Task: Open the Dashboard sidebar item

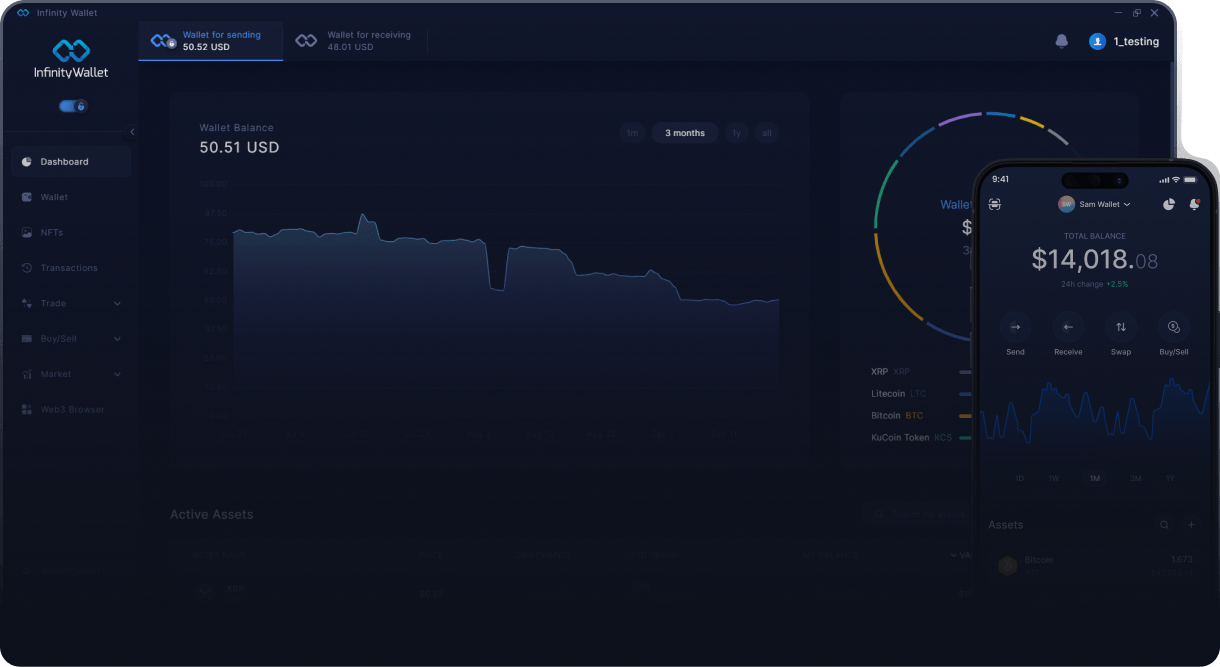Action: click(x=71, y=162)
